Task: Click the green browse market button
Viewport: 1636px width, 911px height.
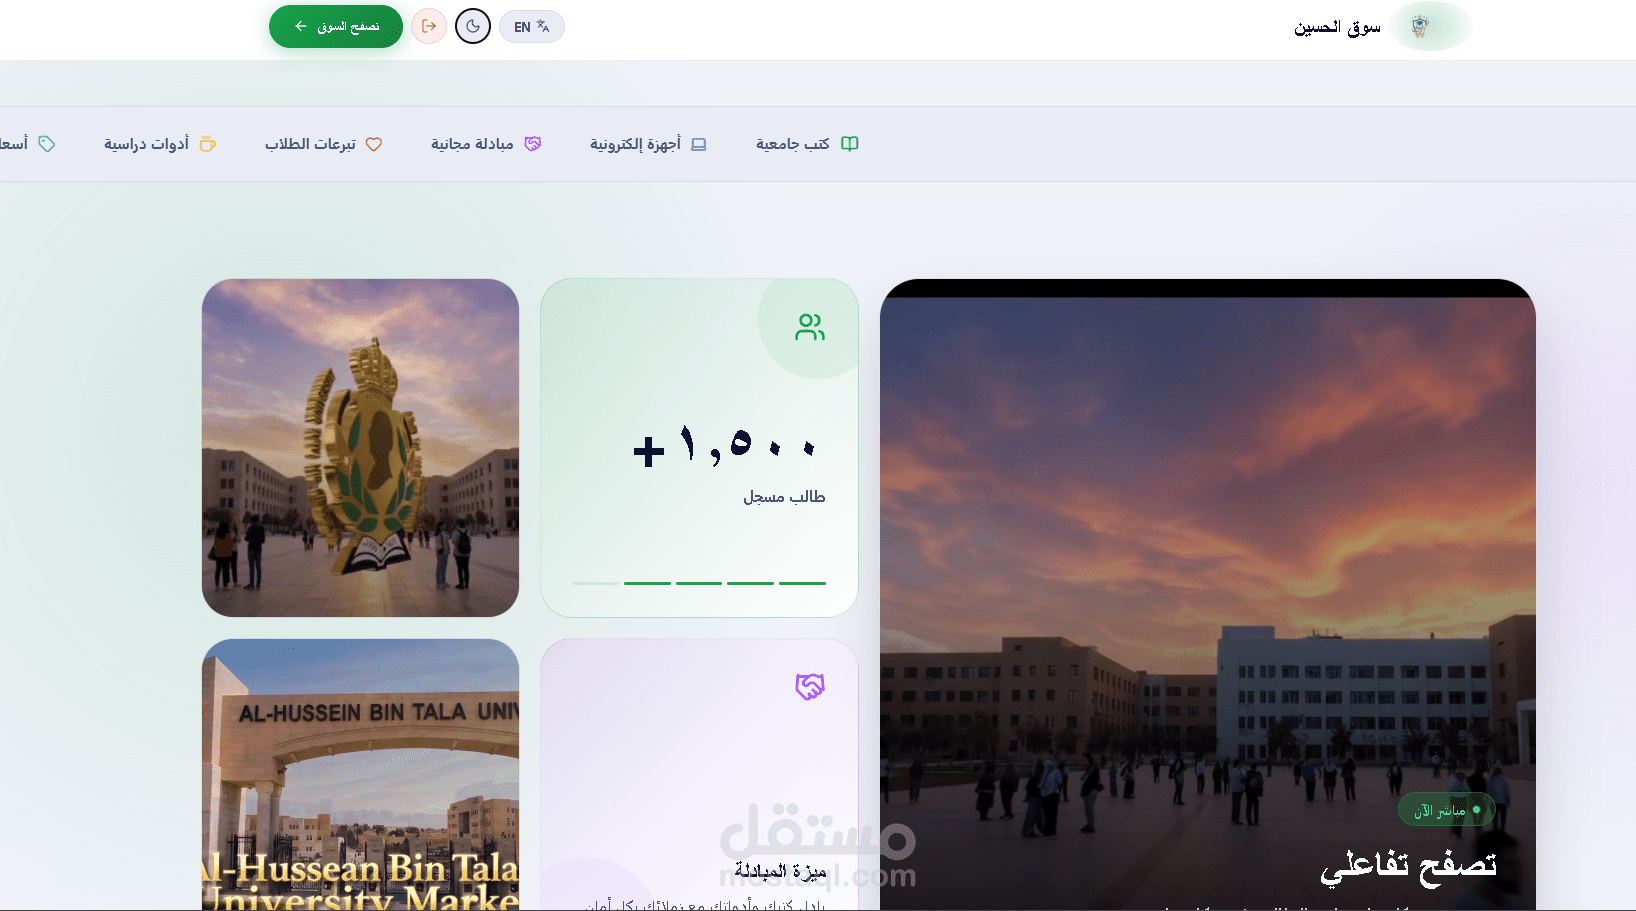Action: point(335,27)
